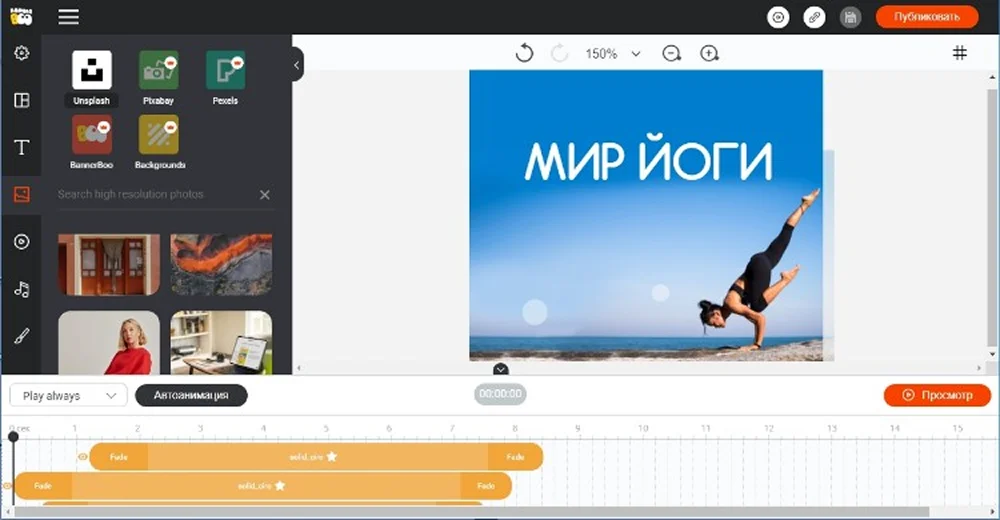Click the timeline horizontal scrollbar
The width and height of the screenshot is (1000, 520).
472,512
